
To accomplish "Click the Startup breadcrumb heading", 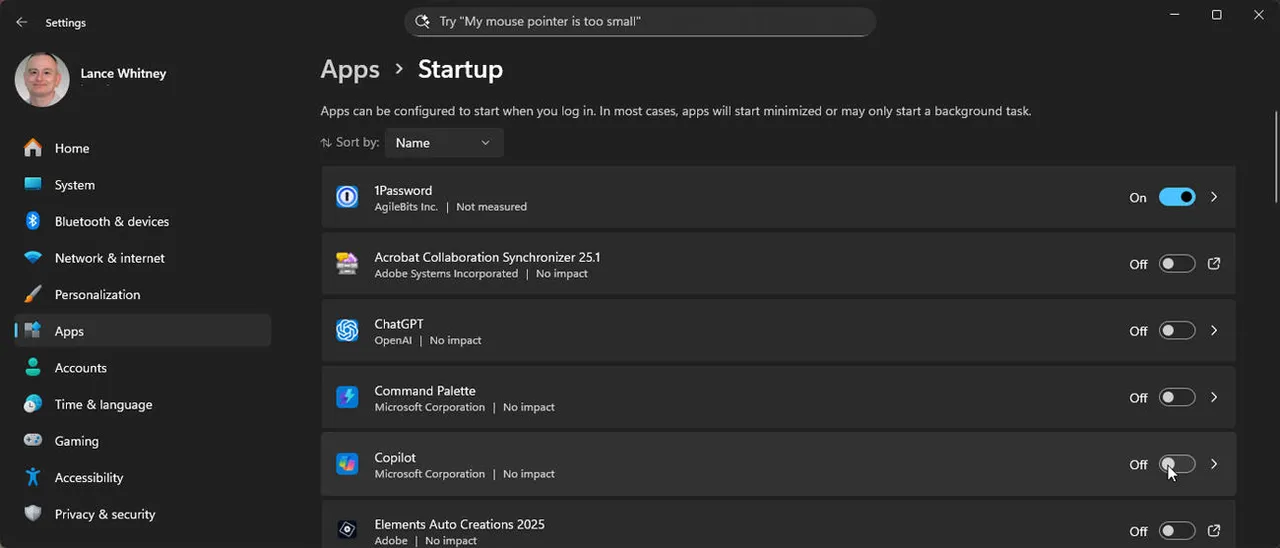I will [x=460, y=69].
